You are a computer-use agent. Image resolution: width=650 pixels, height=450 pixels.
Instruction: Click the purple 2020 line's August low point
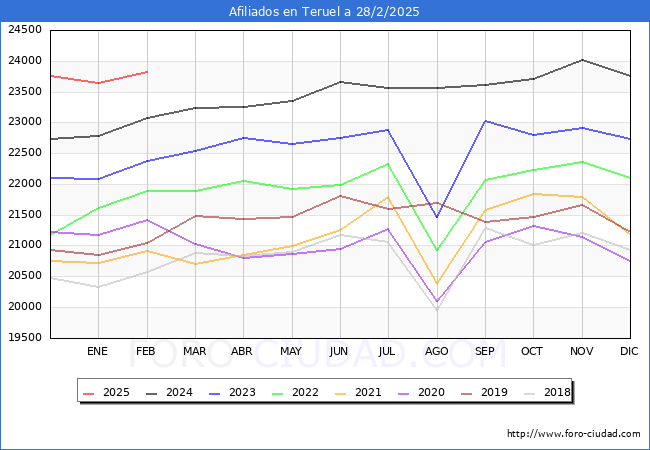(x=437, y=301)
